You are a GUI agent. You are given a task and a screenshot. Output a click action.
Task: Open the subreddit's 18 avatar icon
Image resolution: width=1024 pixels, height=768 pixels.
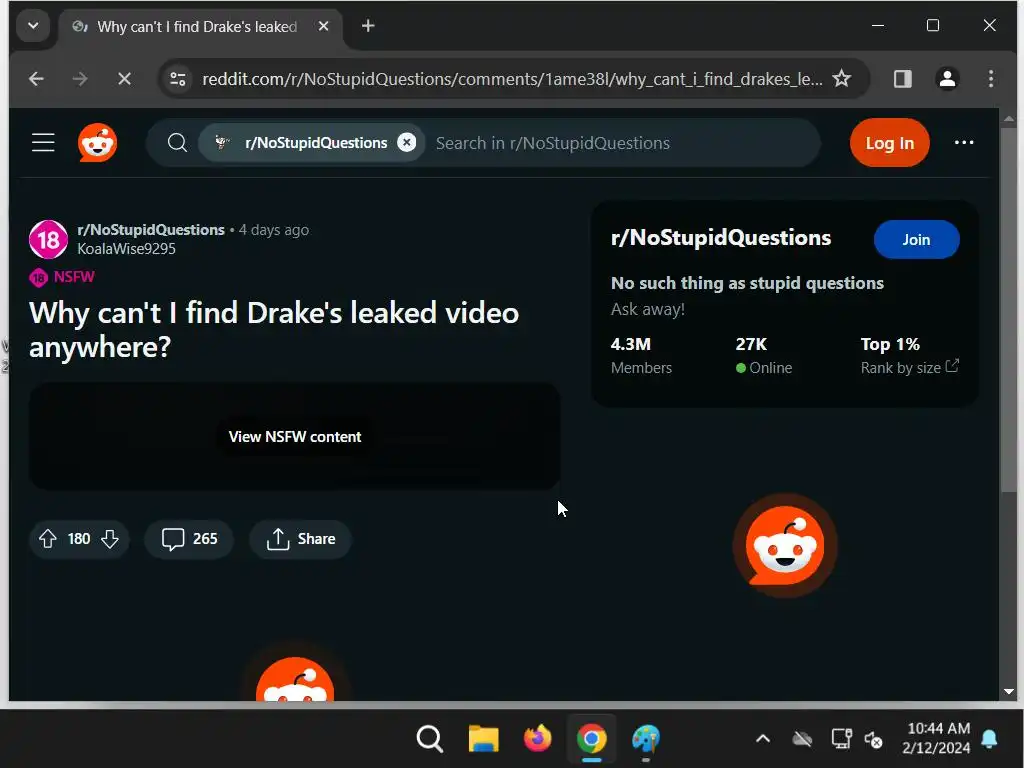[48, 240]
